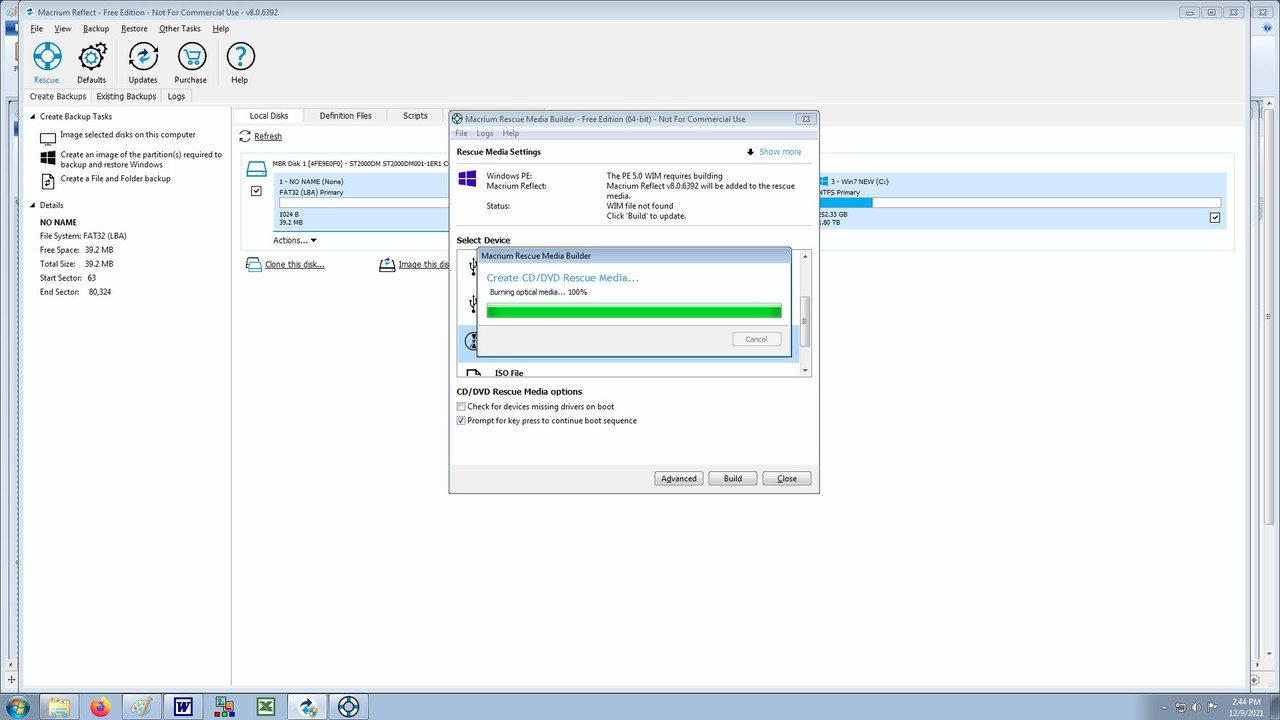Viewport: 1280px width, 720px height.
Task: Click the Clone this disk icon
Action: pos(256,264)
